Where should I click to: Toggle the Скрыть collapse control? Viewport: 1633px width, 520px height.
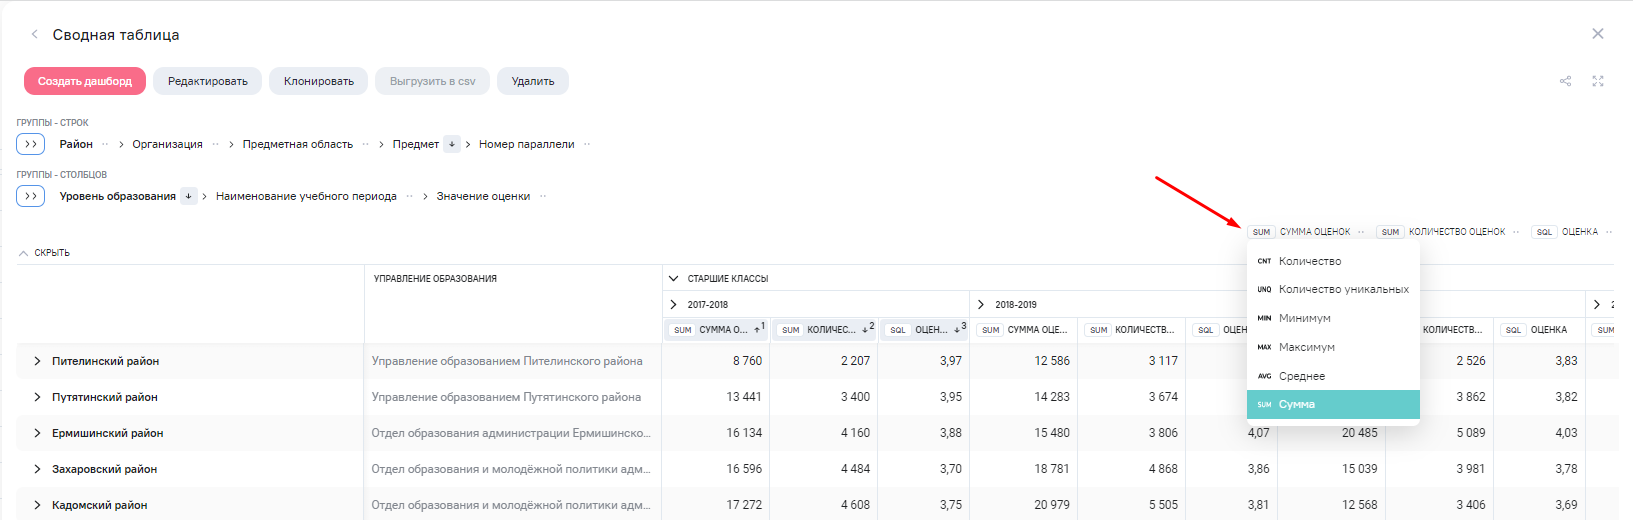[44, 253]
